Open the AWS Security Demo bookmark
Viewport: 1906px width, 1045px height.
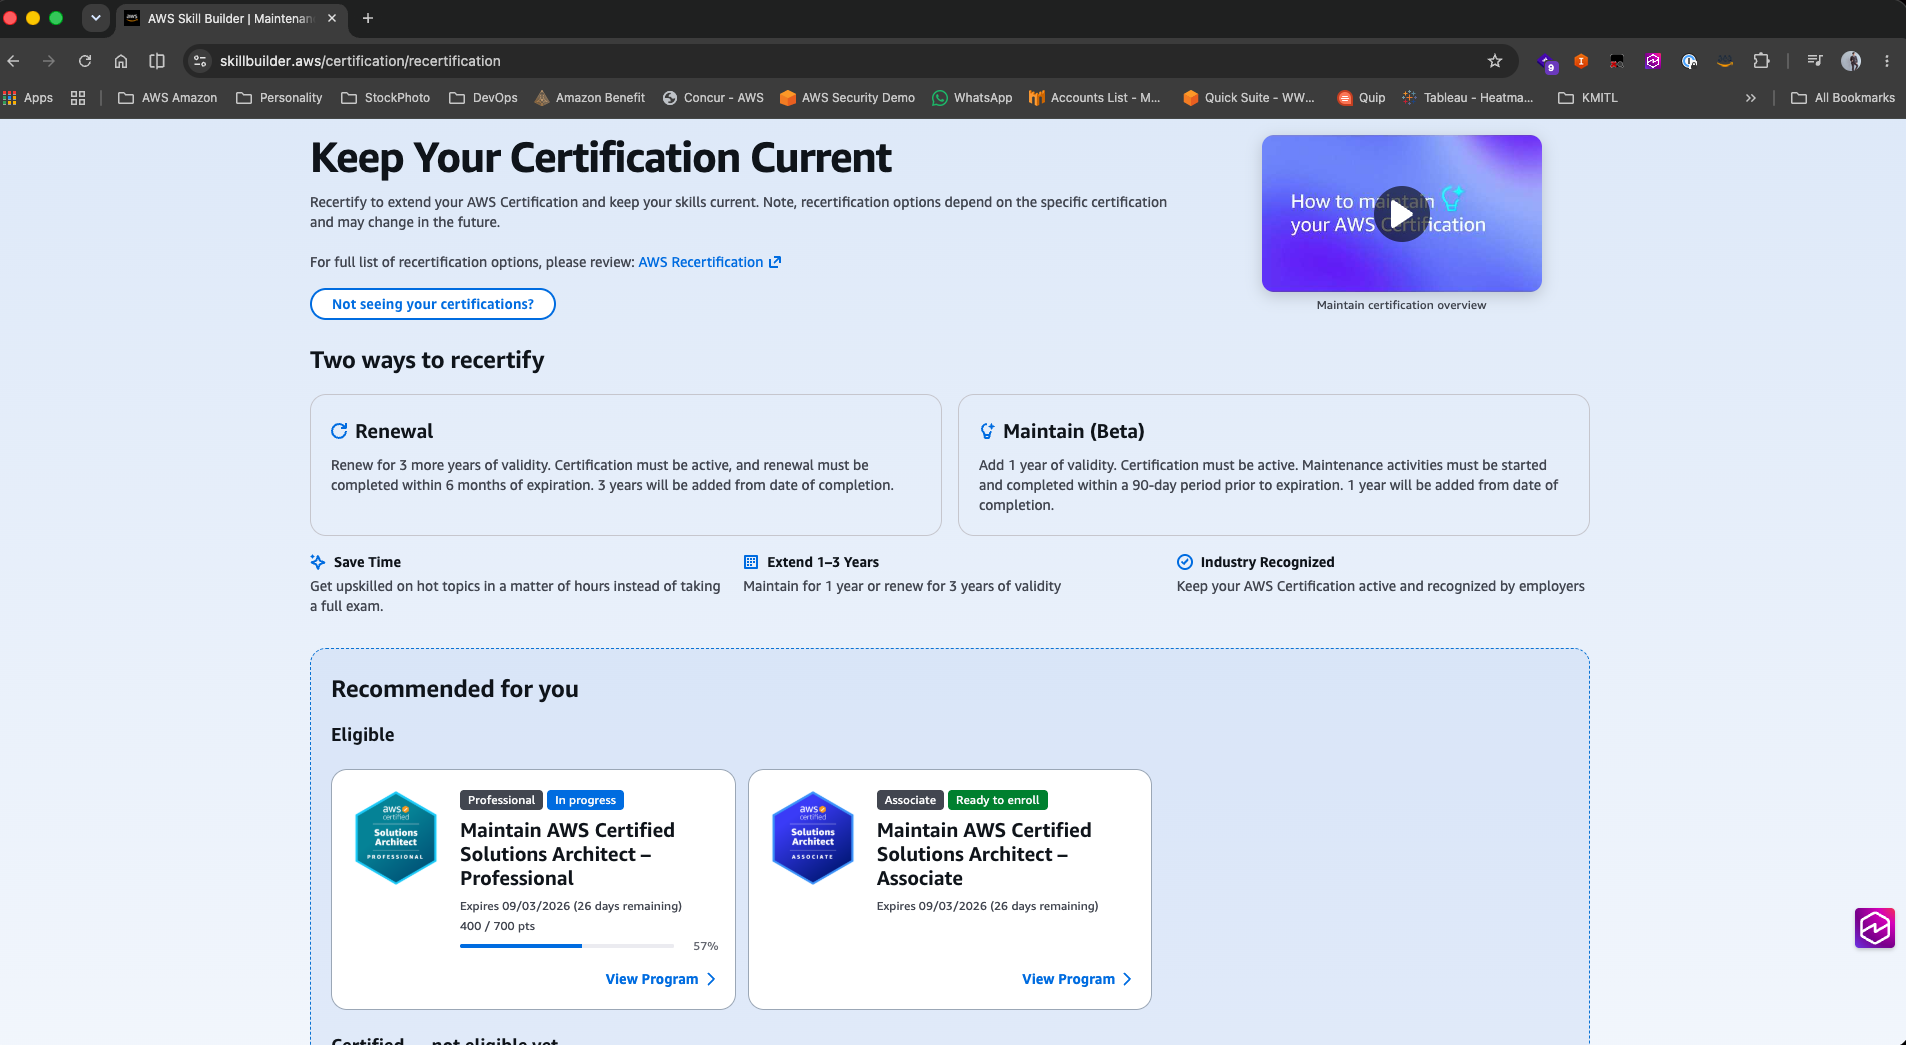(x=848, y=98)
